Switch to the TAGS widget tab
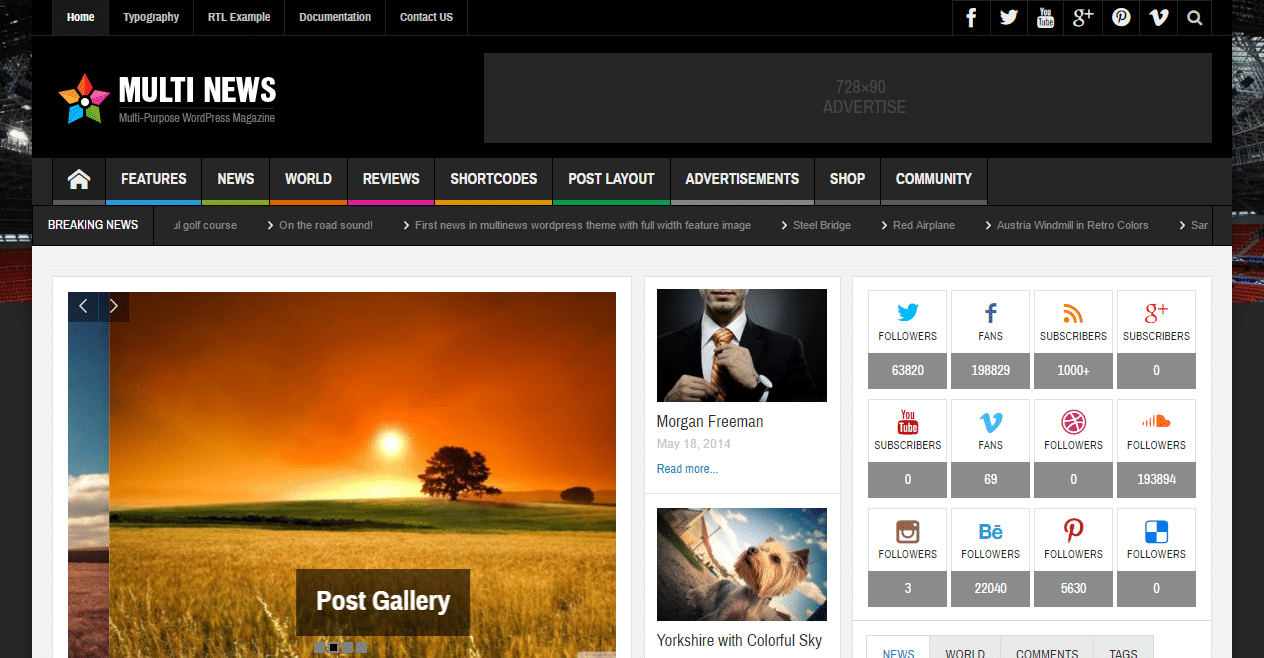The image size is (1264, 658). (1123, 648)
